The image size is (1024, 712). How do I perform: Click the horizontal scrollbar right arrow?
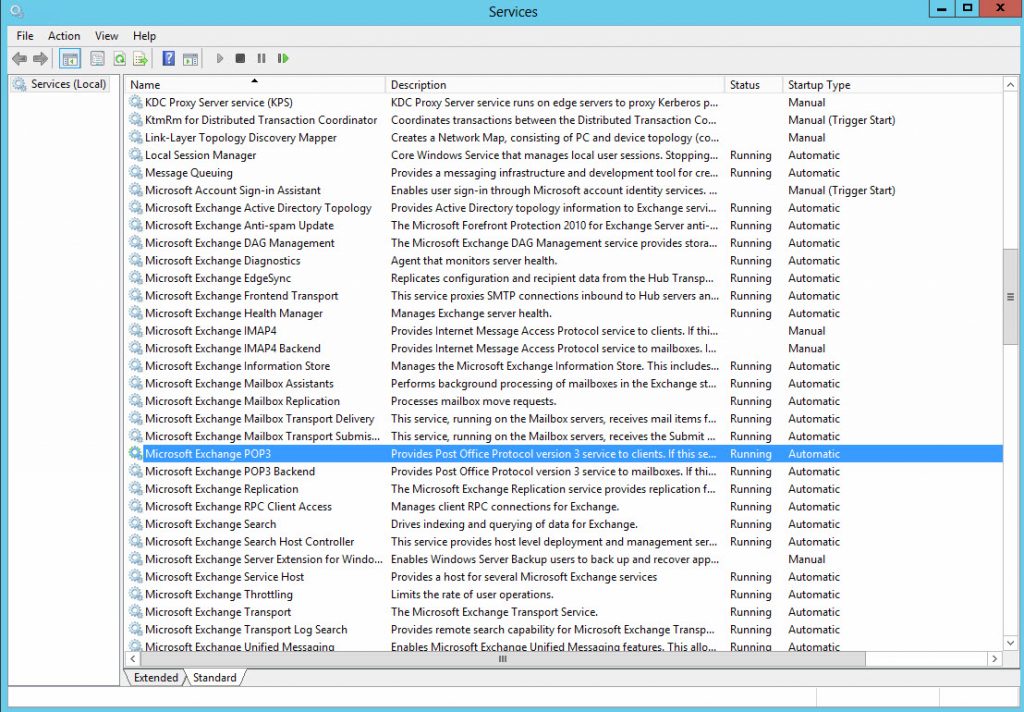click(995, 659)
